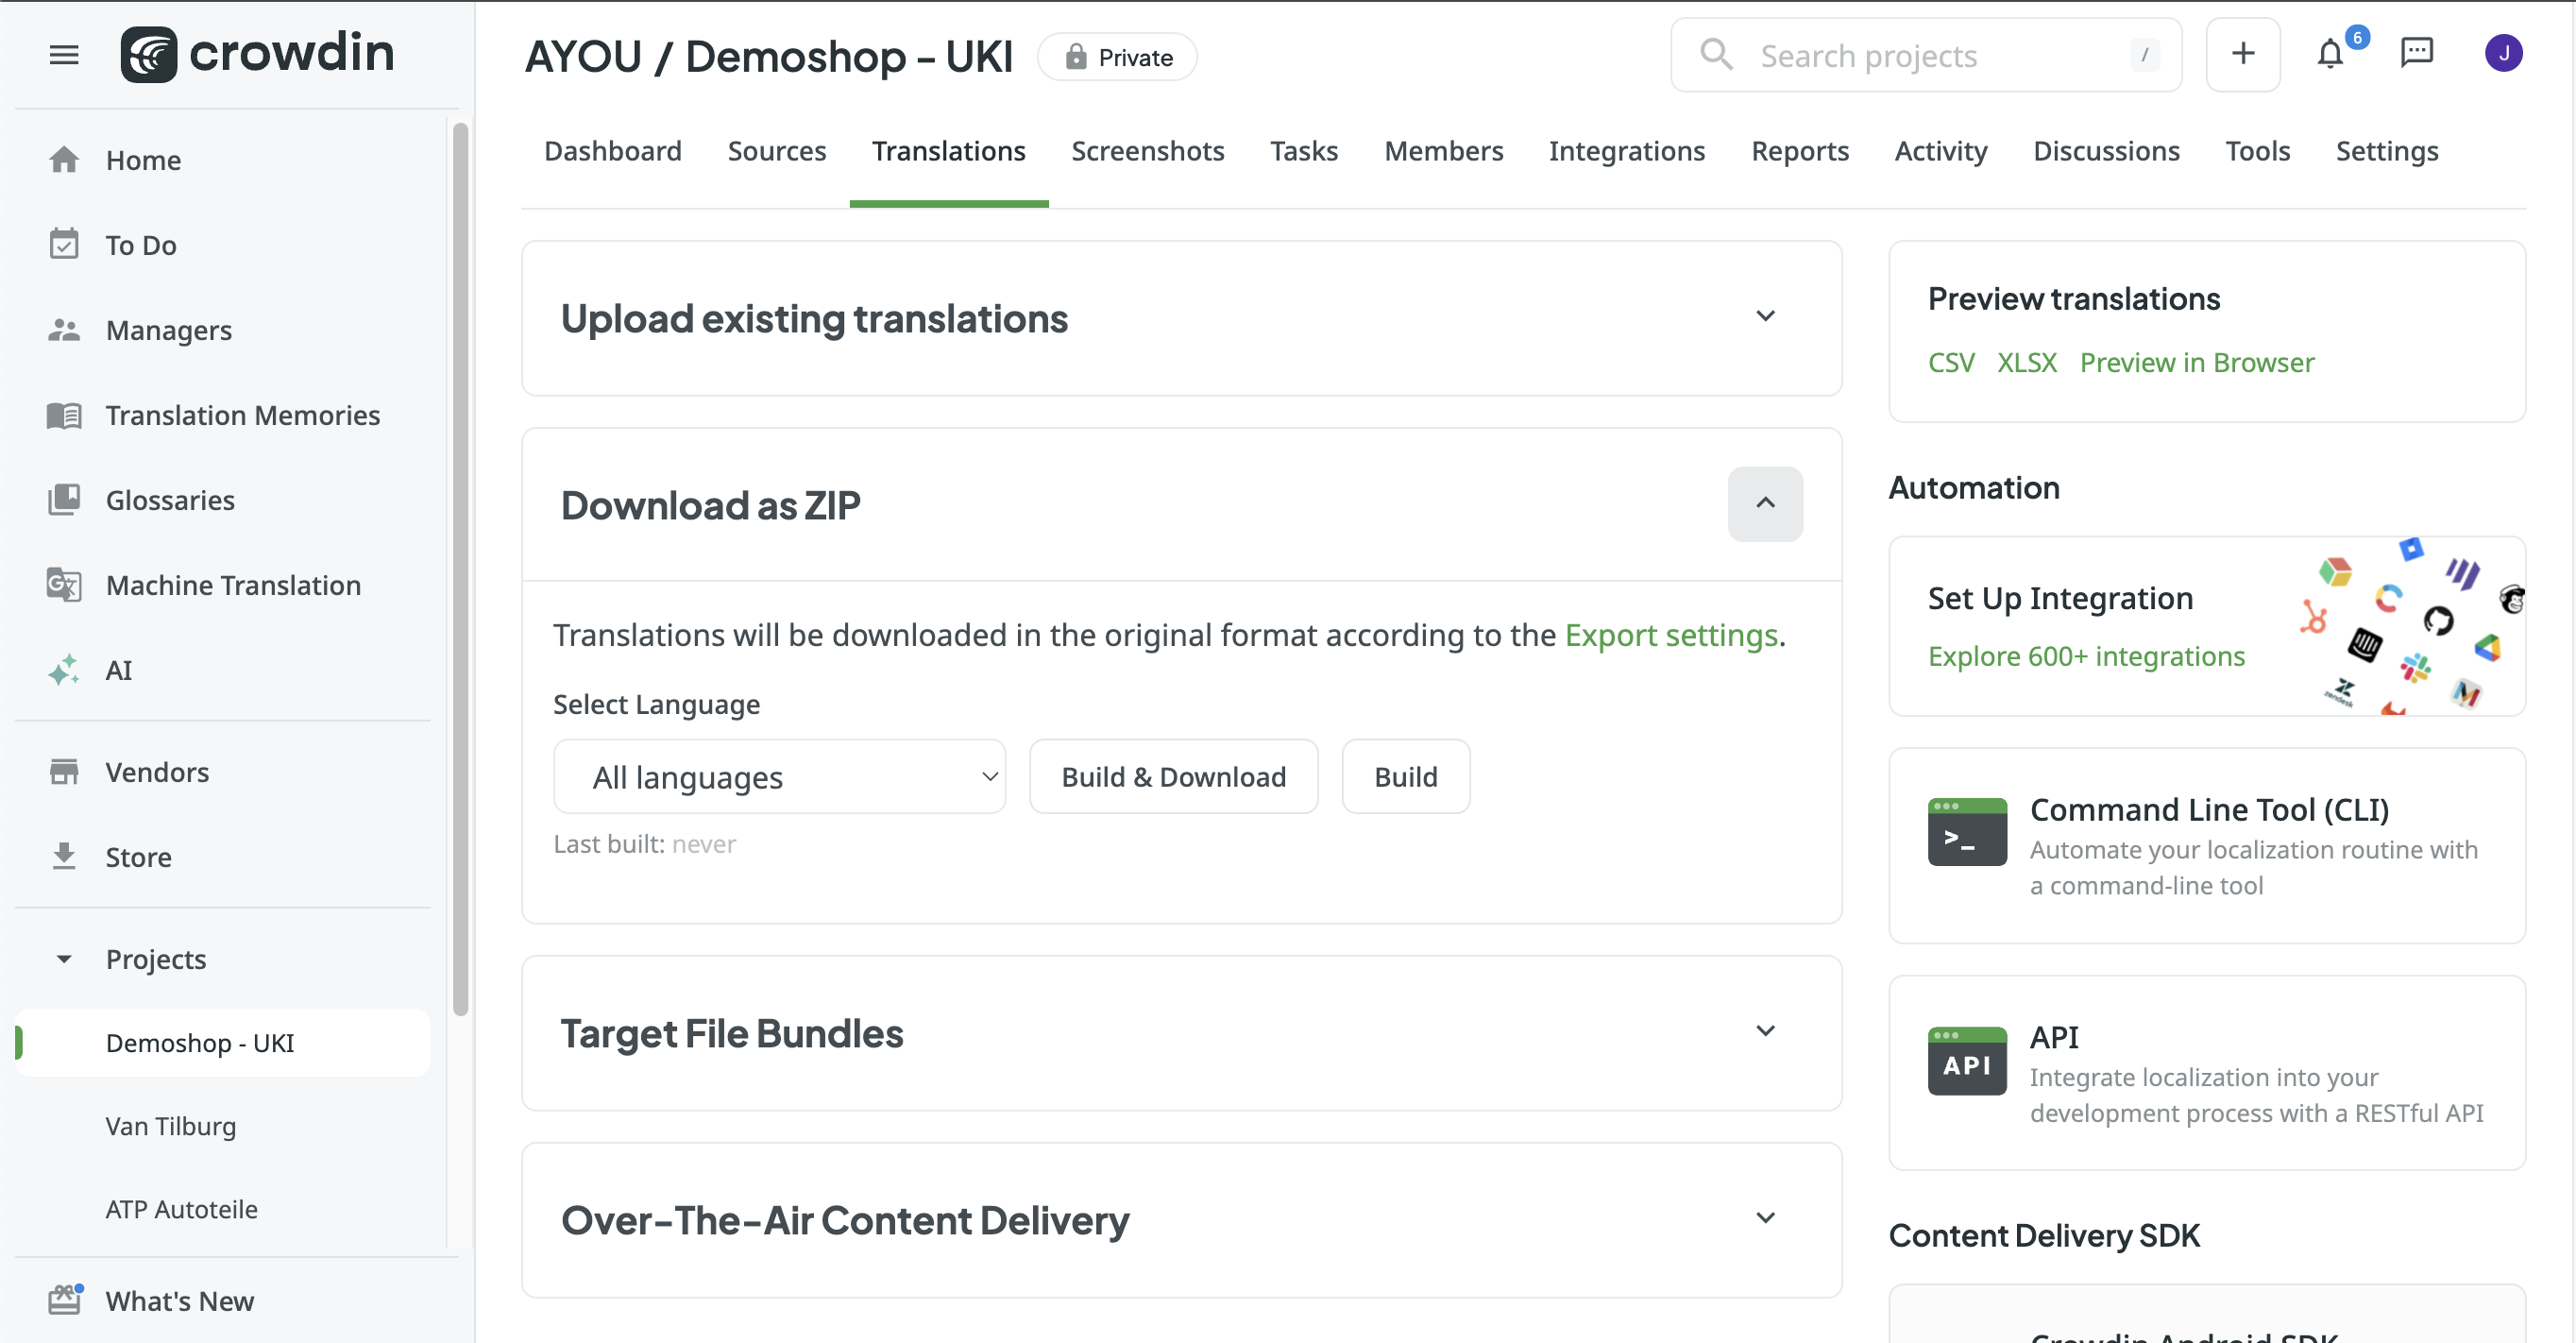Screen dimensions: 2576x1343
Task: Expand Upload existing translations section
Action: click(1765, 317)
